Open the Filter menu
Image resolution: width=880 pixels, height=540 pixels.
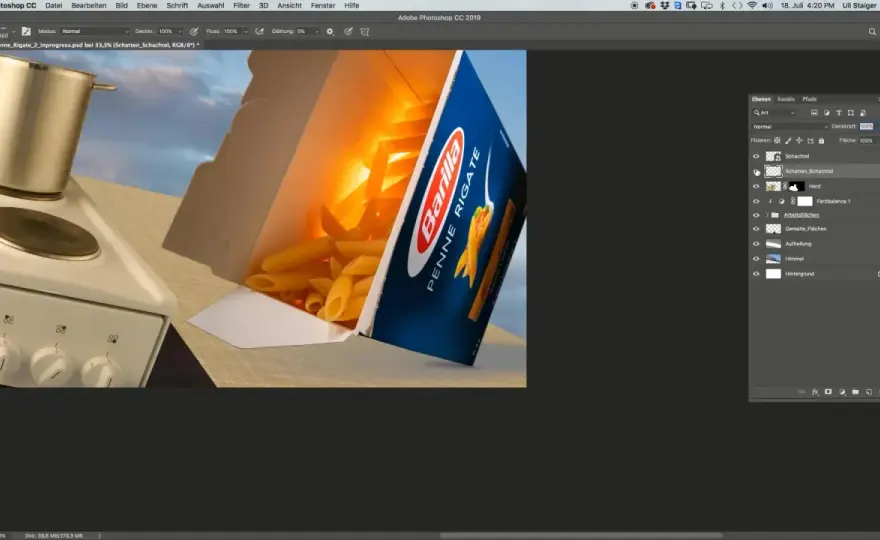(x=241, y=5)
